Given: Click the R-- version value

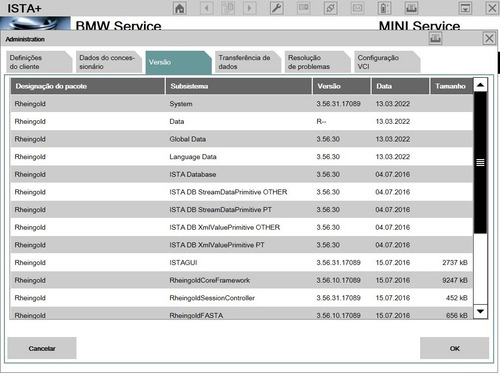Looking at the screenshot, I should pyautogui.click(x=321, y=122).
